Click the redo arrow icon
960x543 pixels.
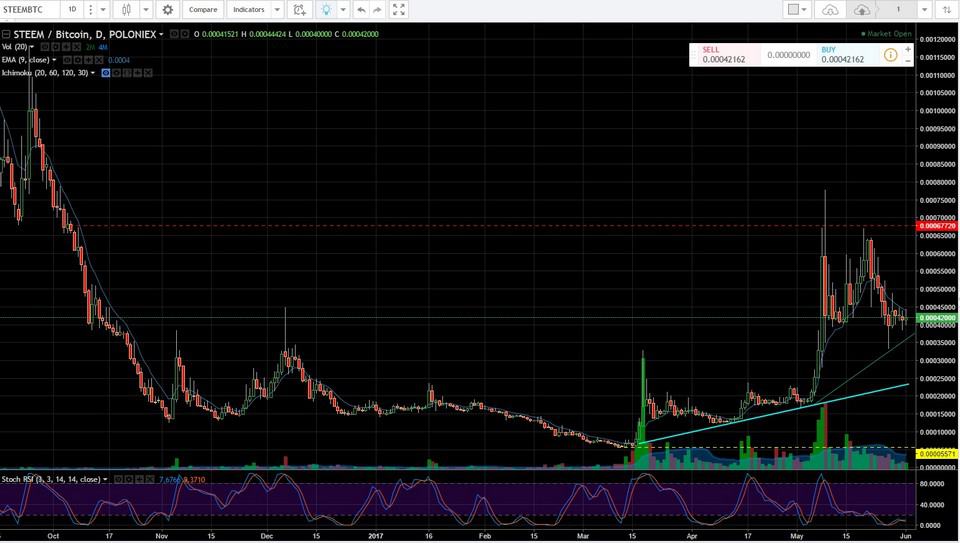378,10
